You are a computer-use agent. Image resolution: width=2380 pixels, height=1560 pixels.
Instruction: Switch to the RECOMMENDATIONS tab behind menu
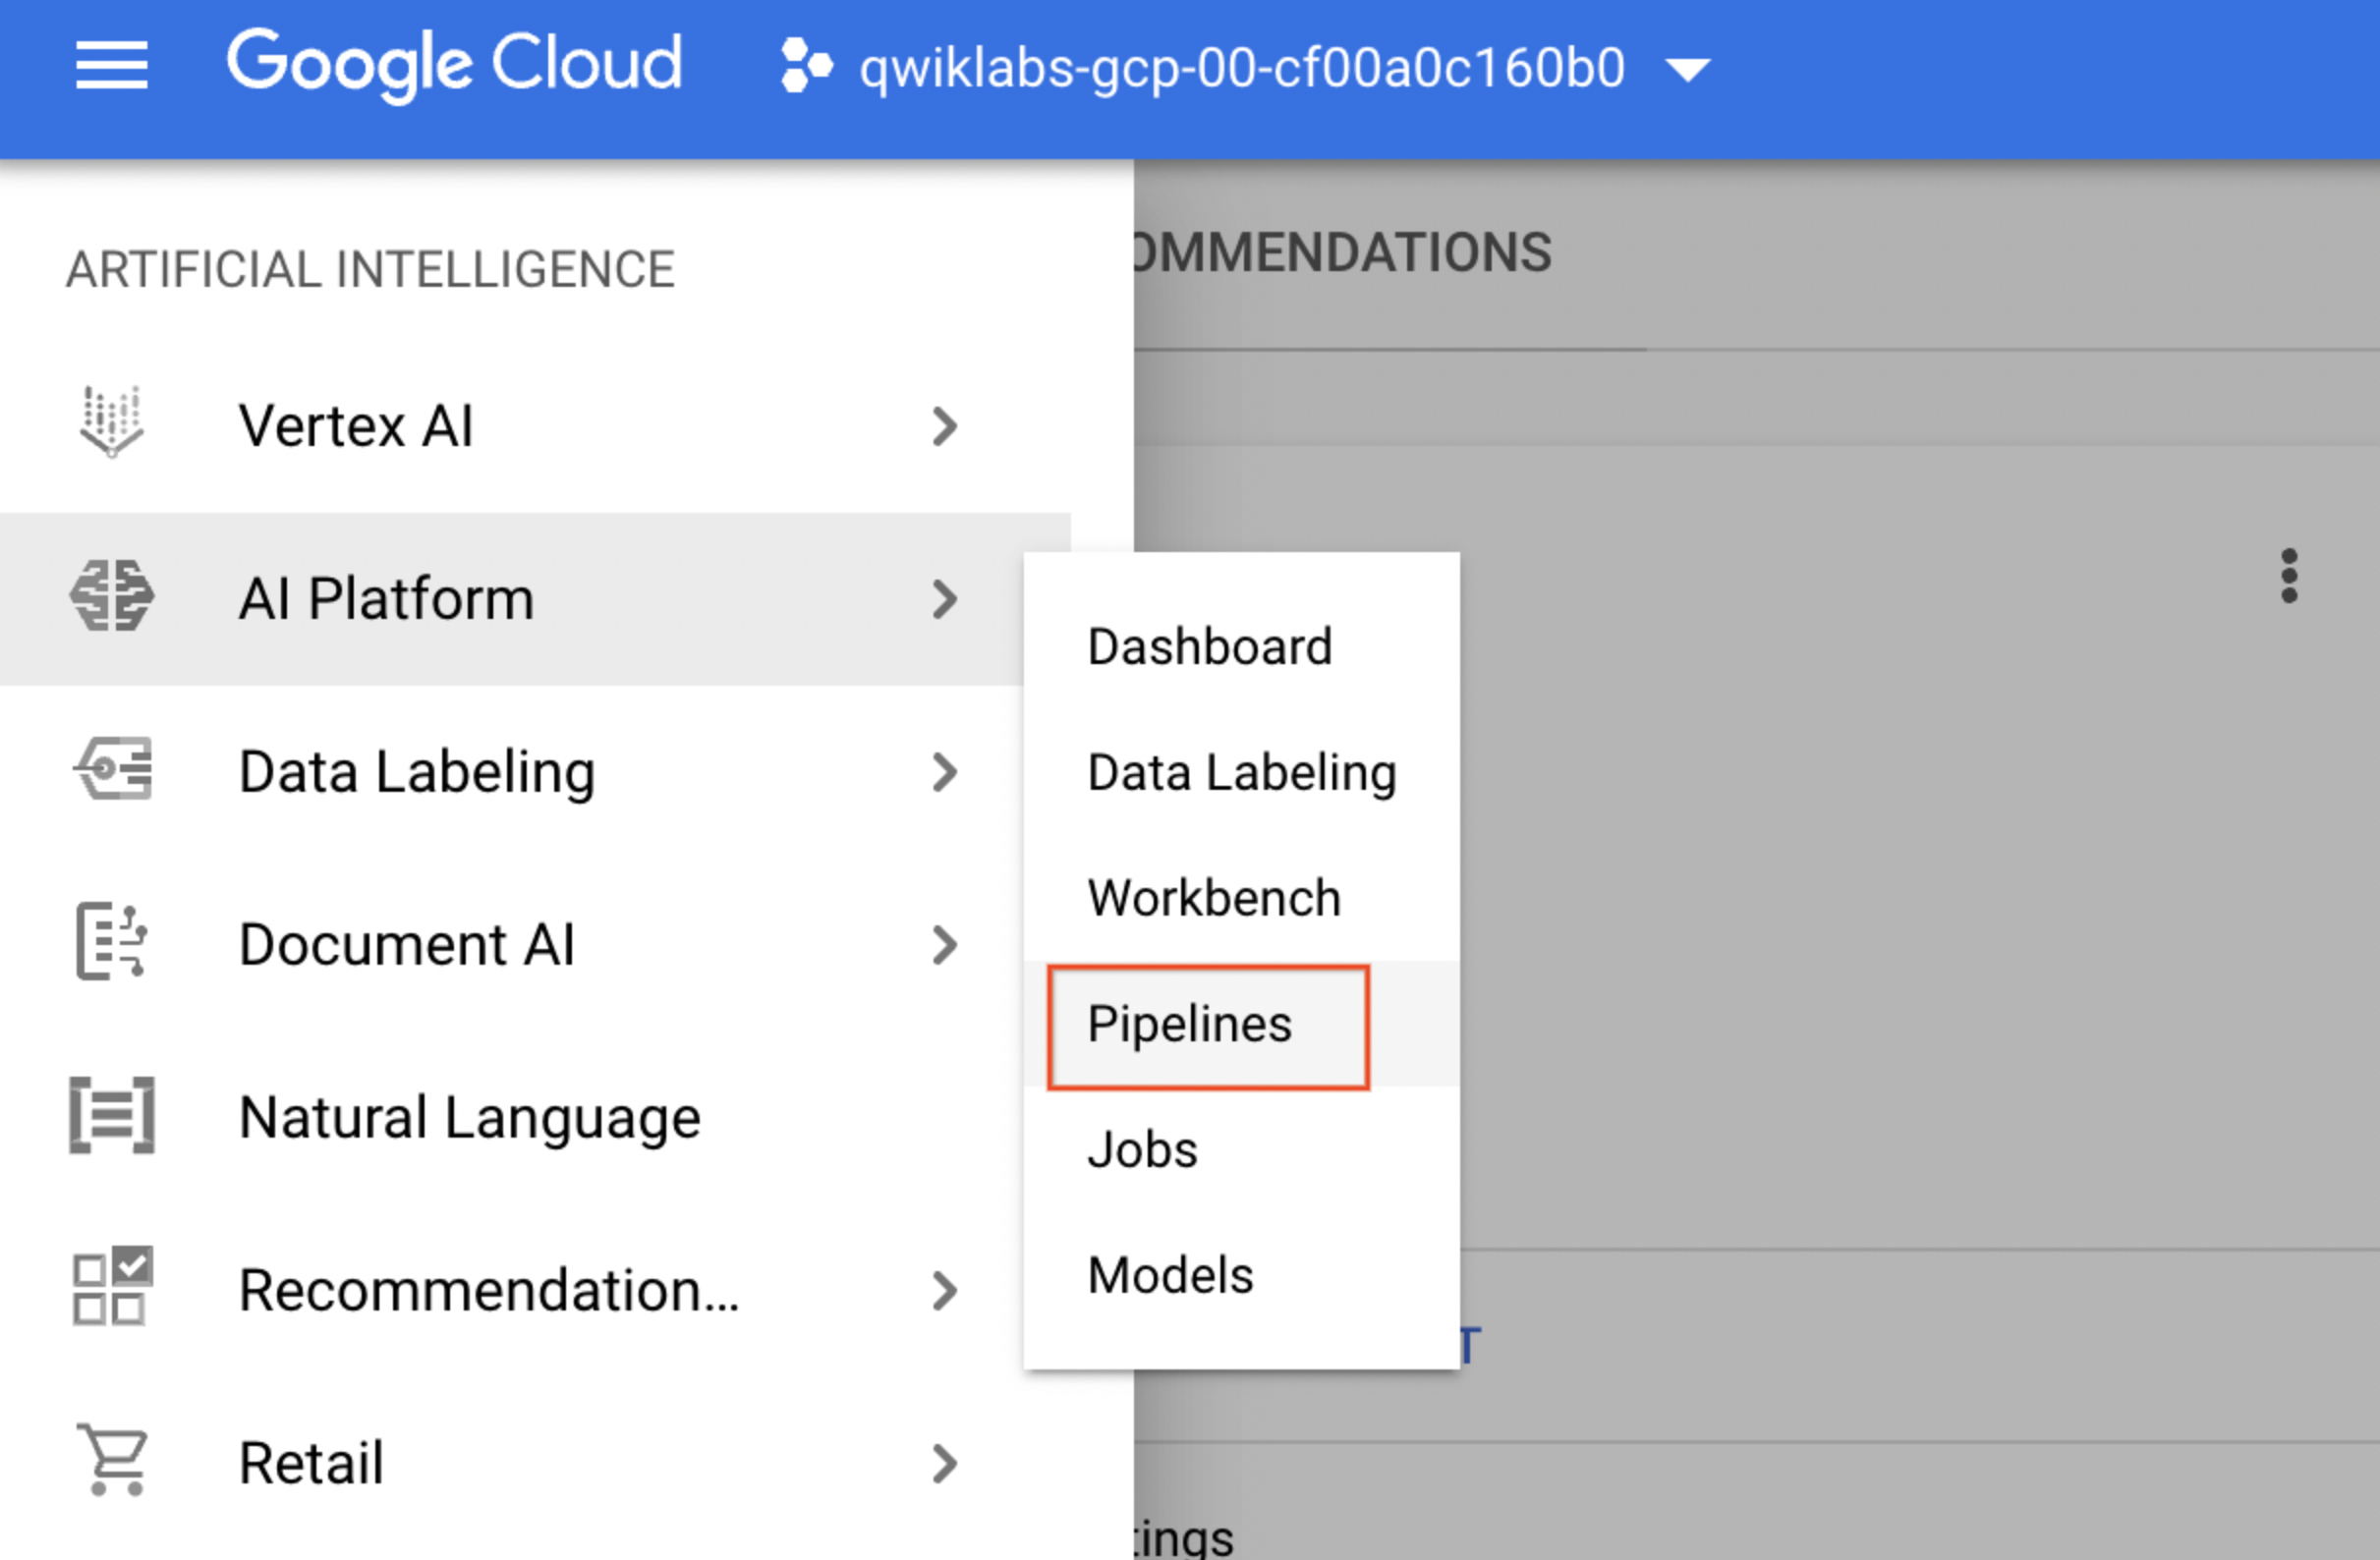pos(1345,253)
